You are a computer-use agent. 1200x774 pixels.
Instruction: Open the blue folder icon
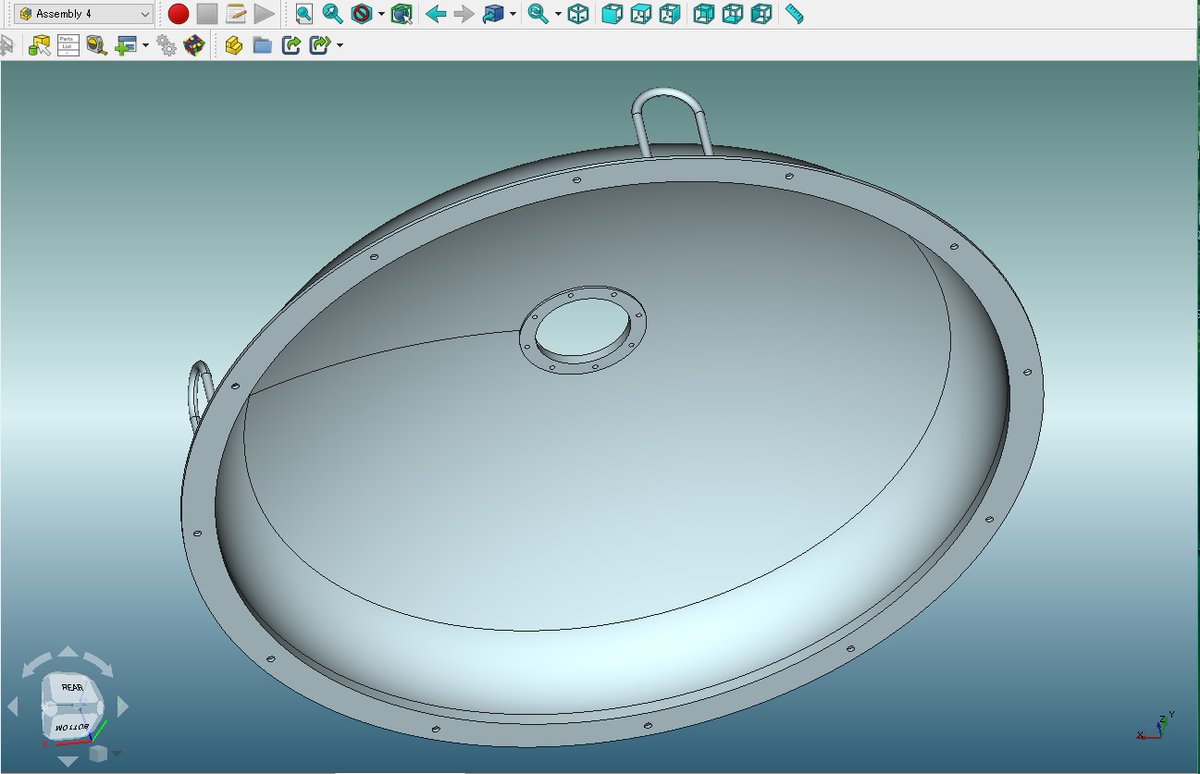pyautogui.click(x=262, y=45)
